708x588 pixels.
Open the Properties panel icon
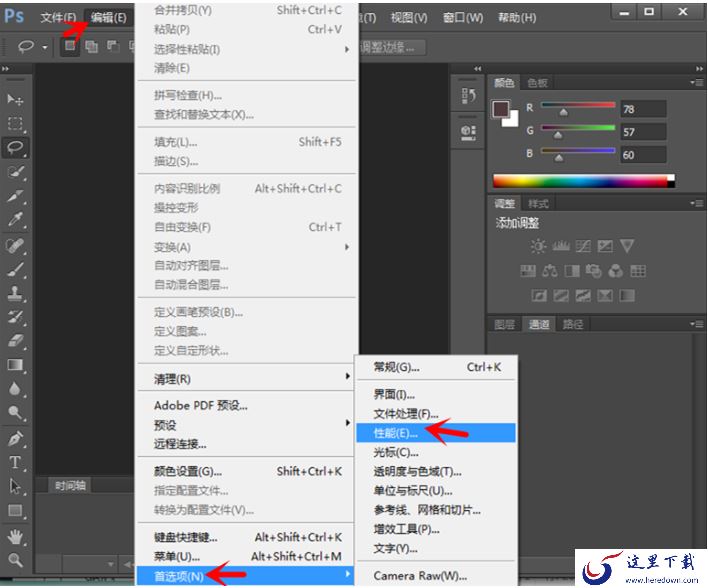(468, 132)
